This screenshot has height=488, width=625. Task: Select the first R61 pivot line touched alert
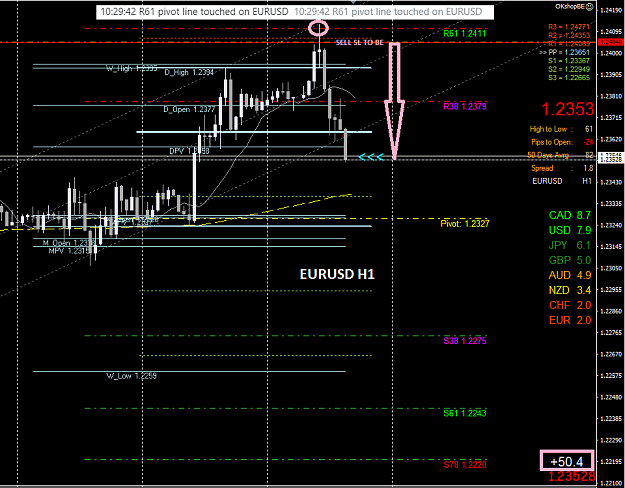194,12
